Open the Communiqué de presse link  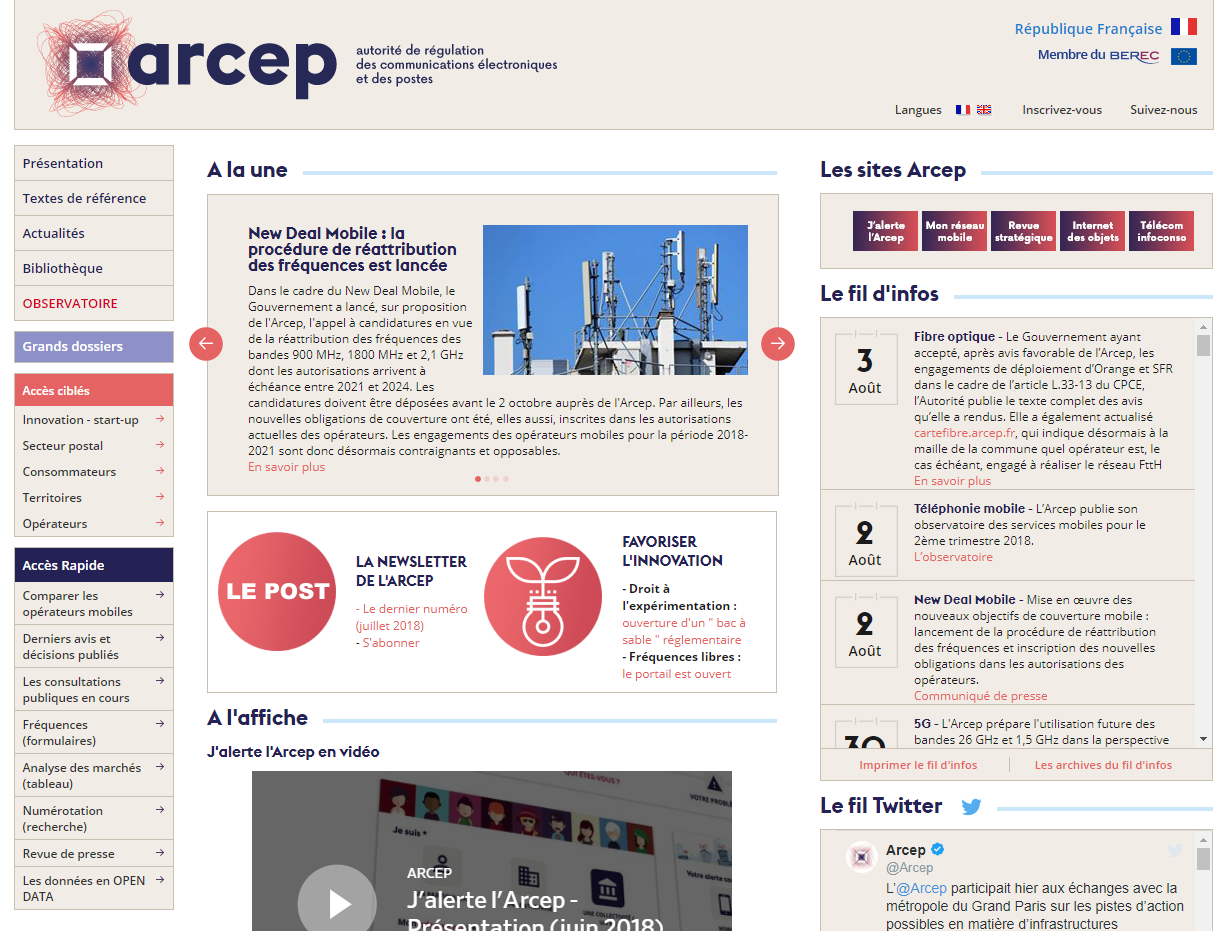click(x=980, y=696)
